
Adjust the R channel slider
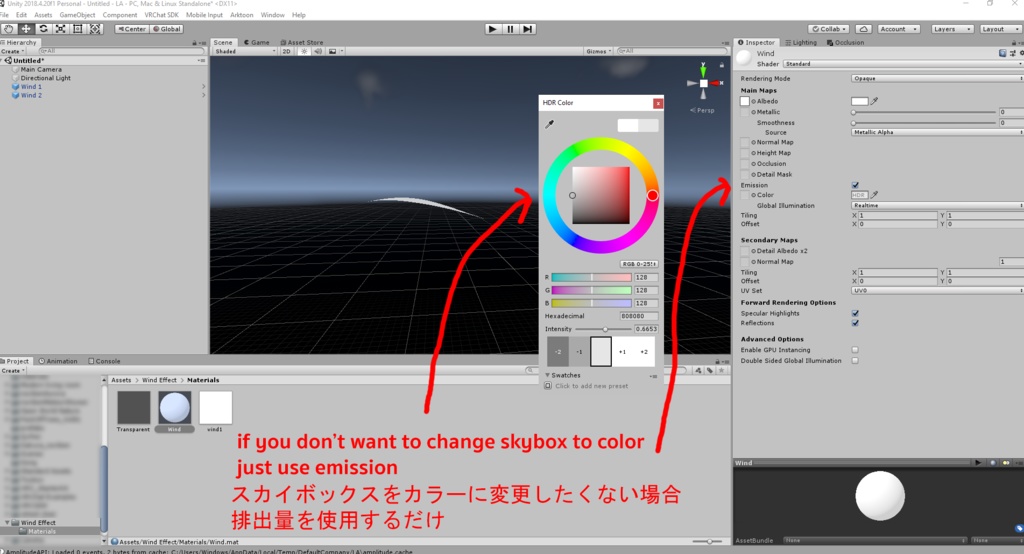click(591, 278)
